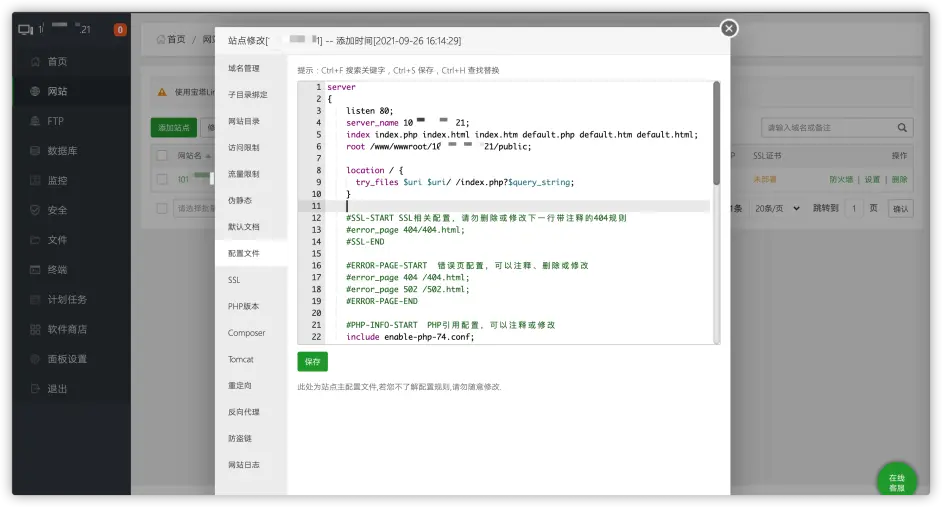Screen dimensions: 942x507
Task: Click the 首页 home icon in the sidebar
Action: tap(35, 61)
